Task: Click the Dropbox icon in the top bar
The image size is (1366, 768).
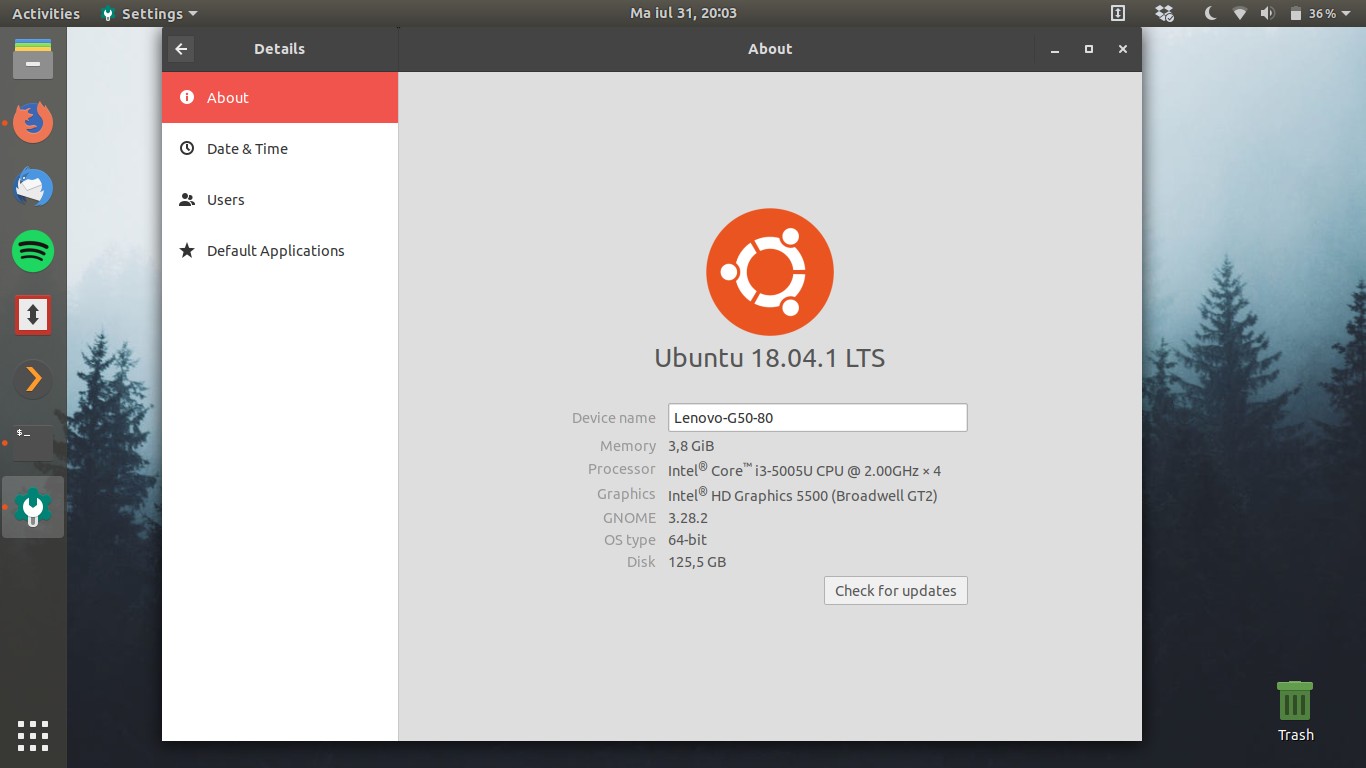Action: pos(1164,14)
